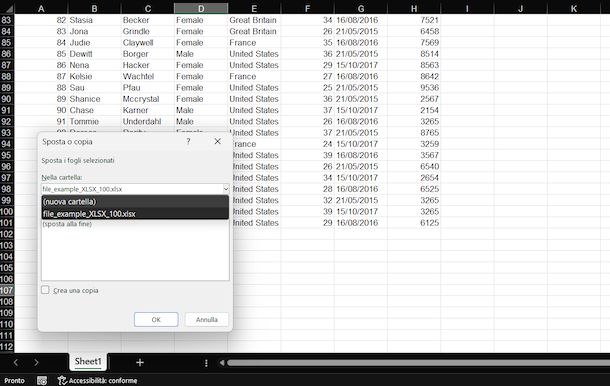
Task: Click the age 39 cell in row 95
Action: (307, 155)
